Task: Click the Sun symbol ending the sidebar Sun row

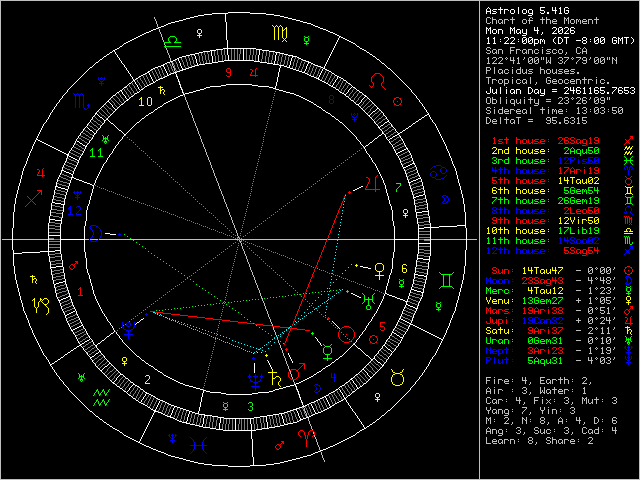Action: tap(629, 271)
